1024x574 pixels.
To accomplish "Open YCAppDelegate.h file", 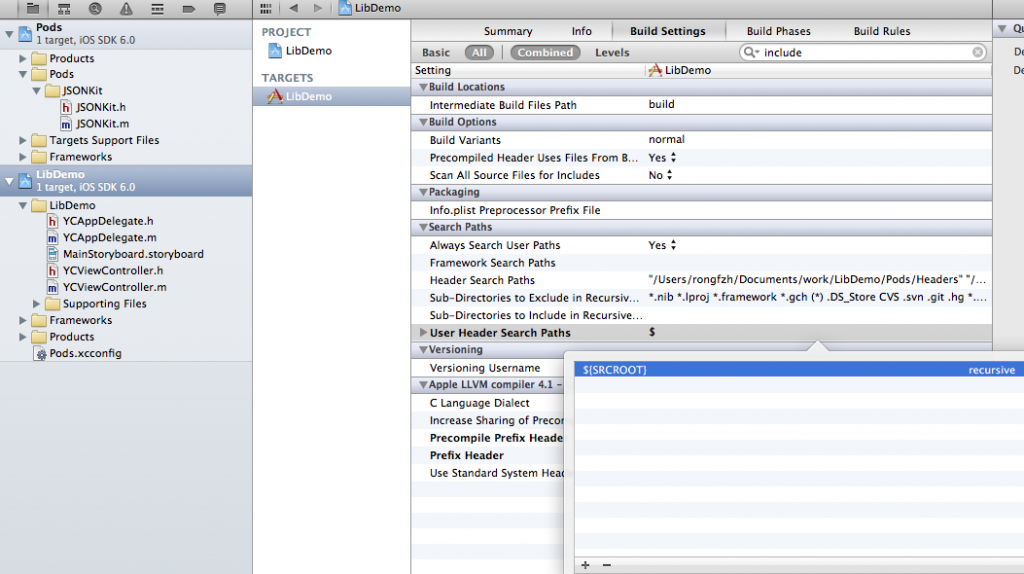I will (108, 221).
